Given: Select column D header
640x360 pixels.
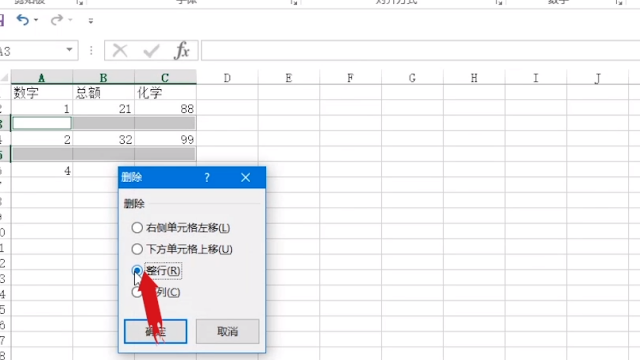Looking at the screenshot, I should click(227, 78).
